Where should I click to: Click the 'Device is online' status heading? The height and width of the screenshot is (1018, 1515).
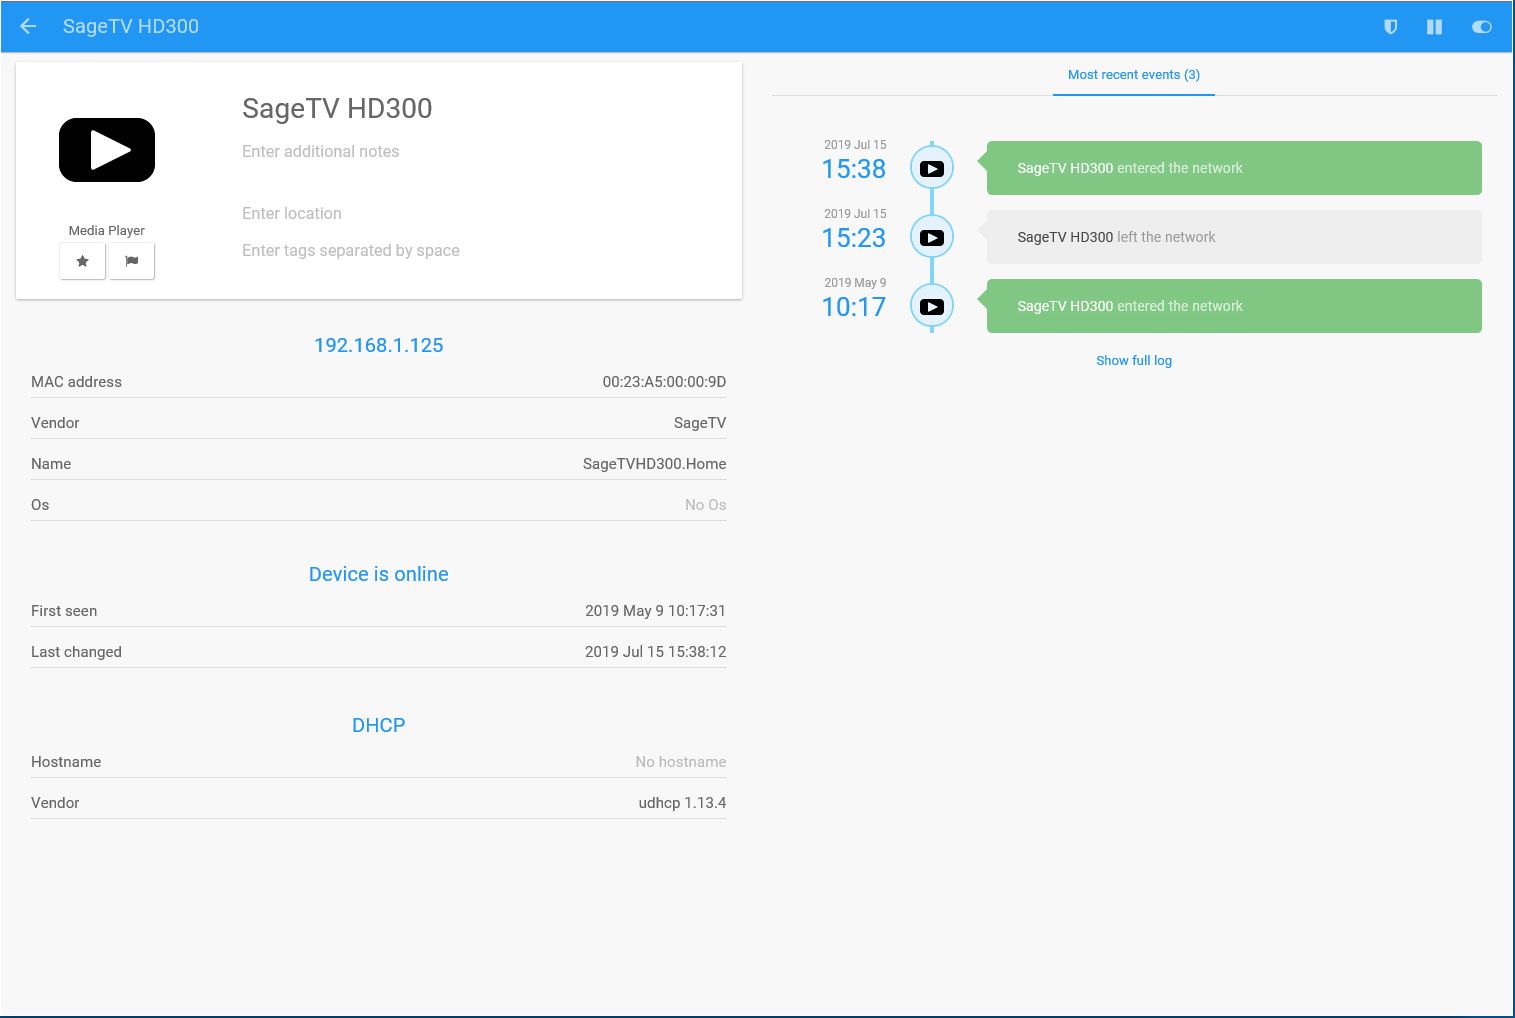(378, 575)
